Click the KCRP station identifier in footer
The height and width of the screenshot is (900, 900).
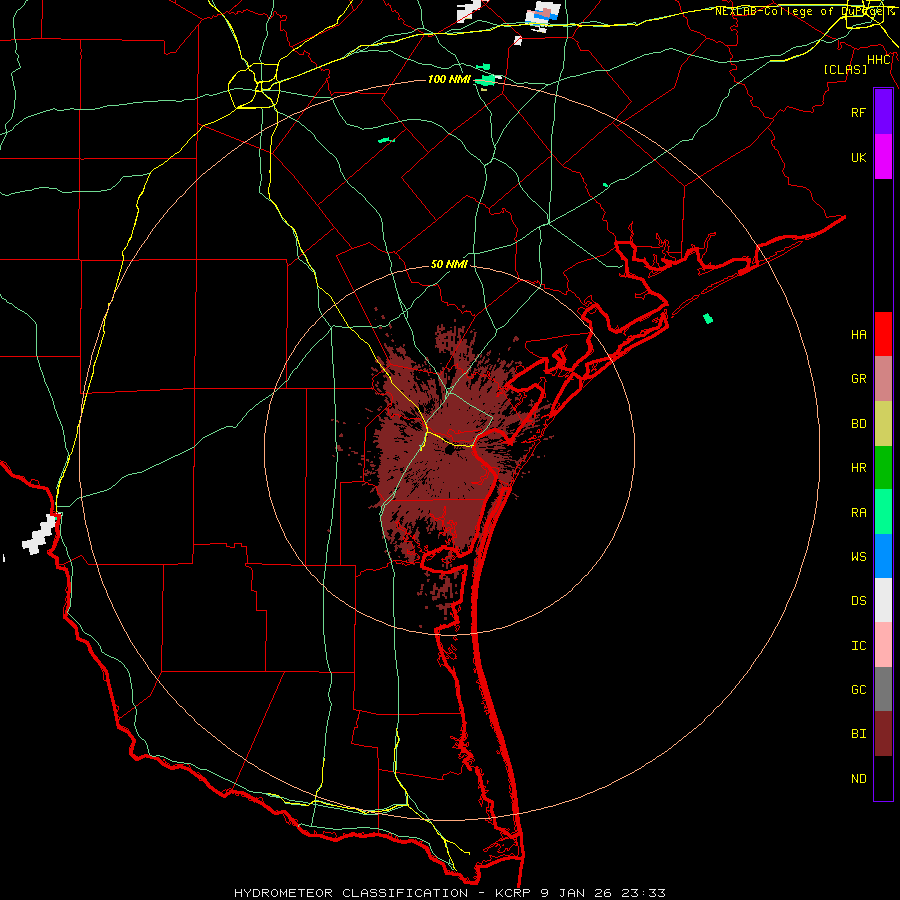pos(514,893)
